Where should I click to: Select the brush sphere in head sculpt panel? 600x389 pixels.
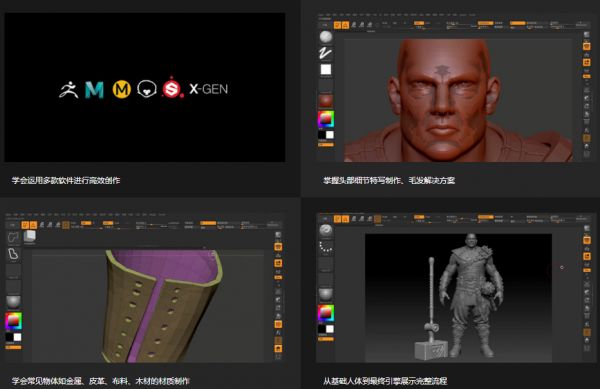coord(326,37)
